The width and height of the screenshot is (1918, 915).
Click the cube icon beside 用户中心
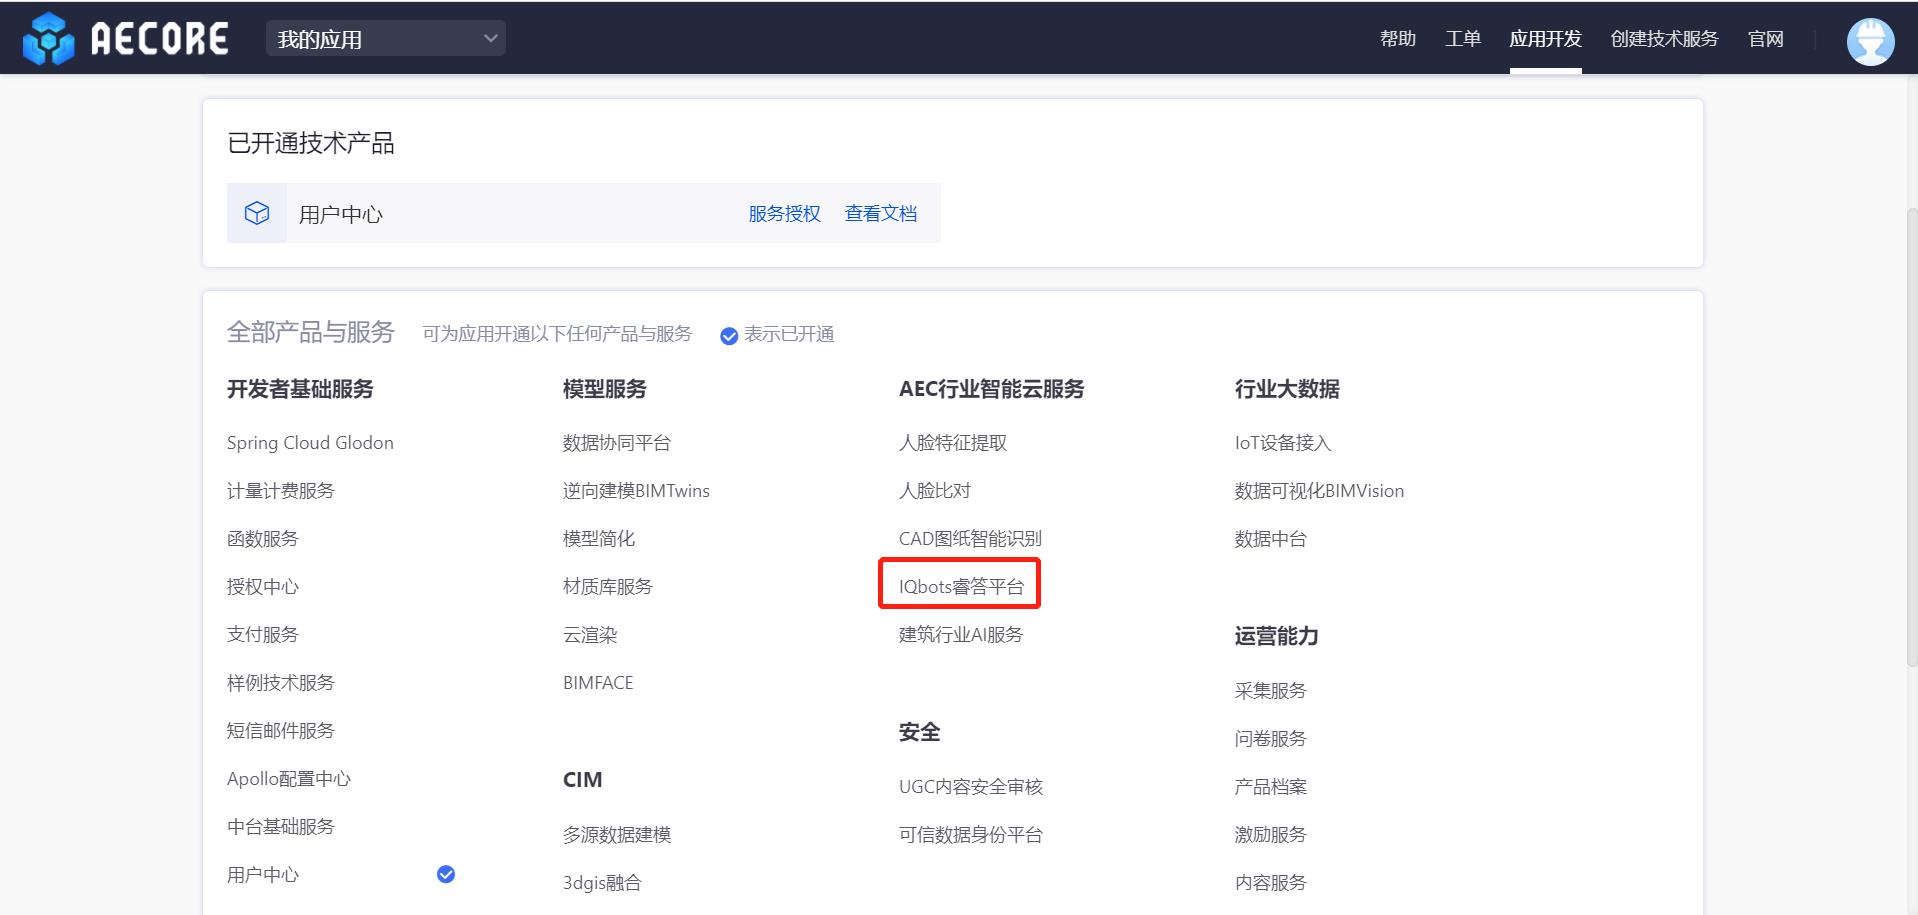tap(257, 213)
